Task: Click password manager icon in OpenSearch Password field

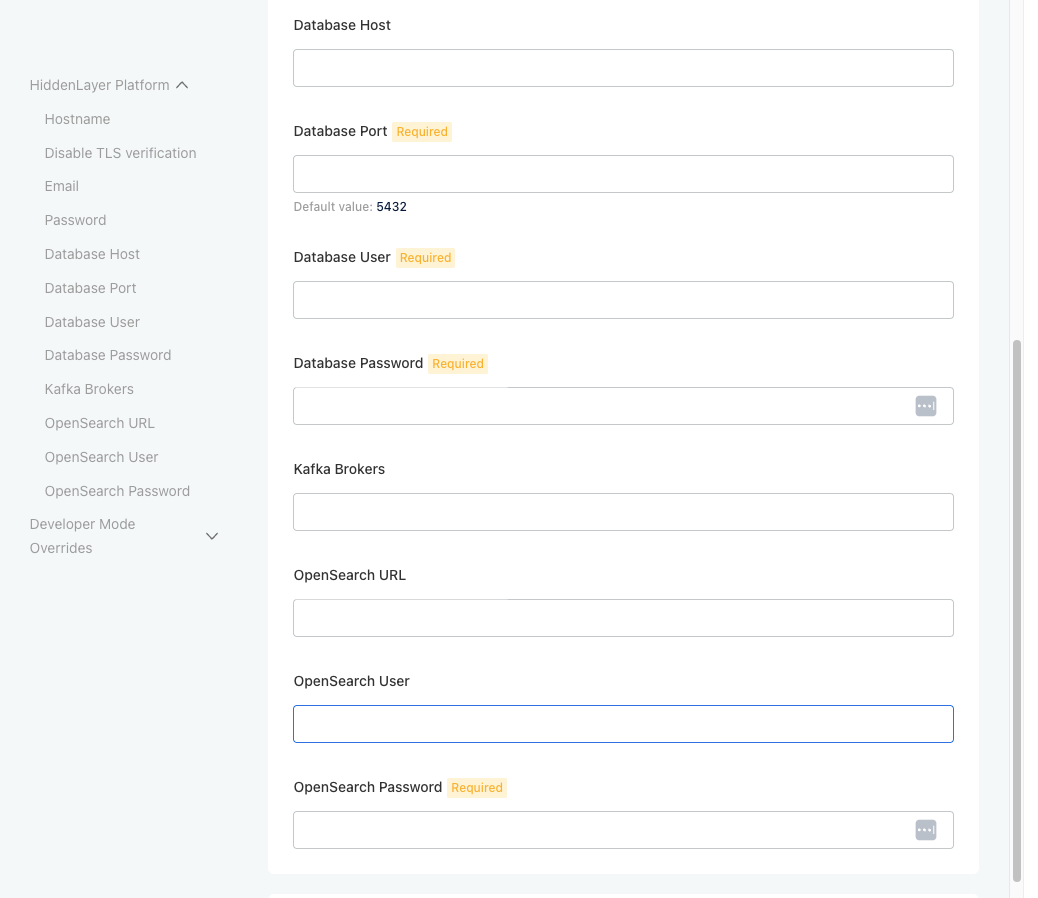Action: [x=925, y=830]
